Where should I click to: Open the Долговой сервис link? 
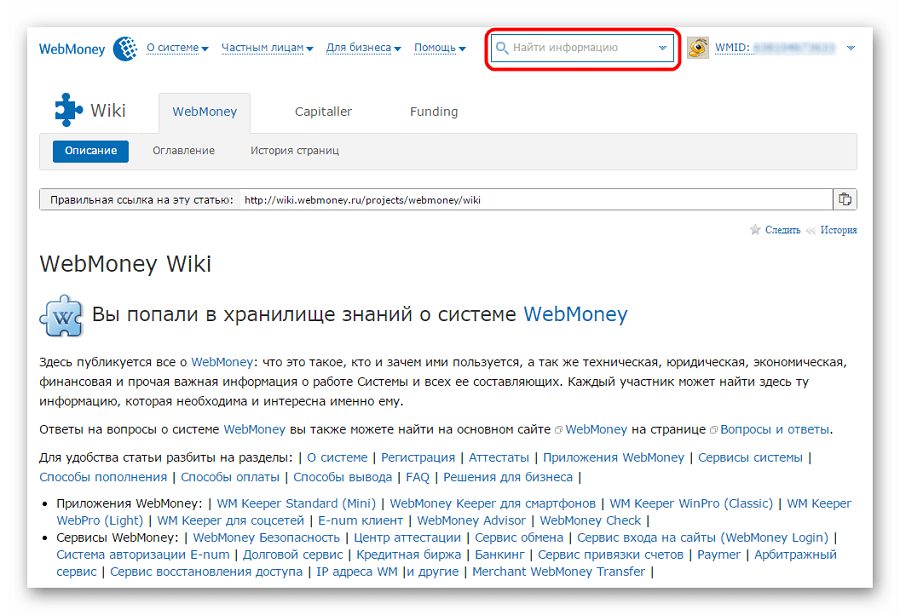click(x=293, y=555)
